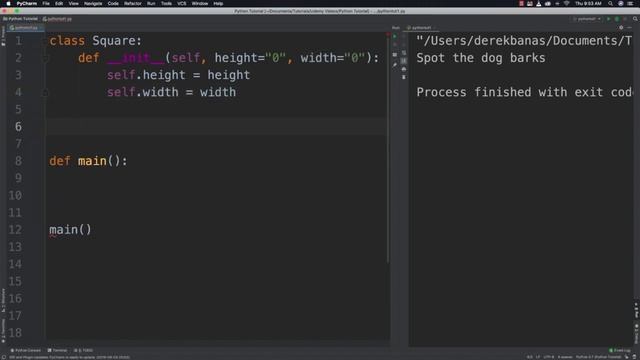Open the Run menu in menu bar
Screen dimensions: 640x360
(x=151, y=3)
